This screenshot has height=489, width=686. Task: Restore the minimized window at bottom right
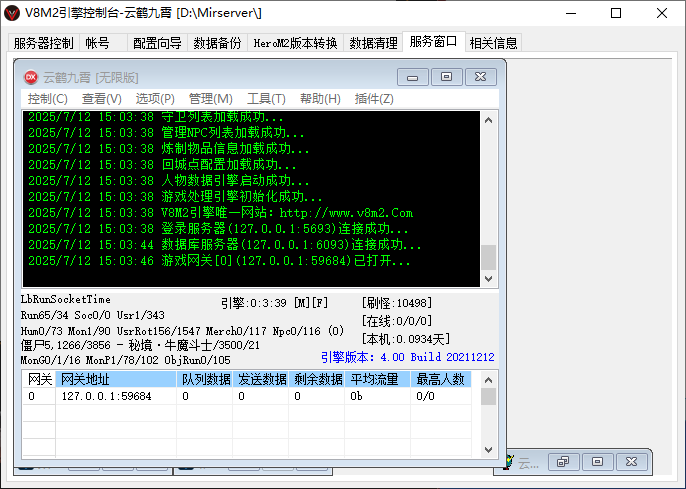pos(563,462)
